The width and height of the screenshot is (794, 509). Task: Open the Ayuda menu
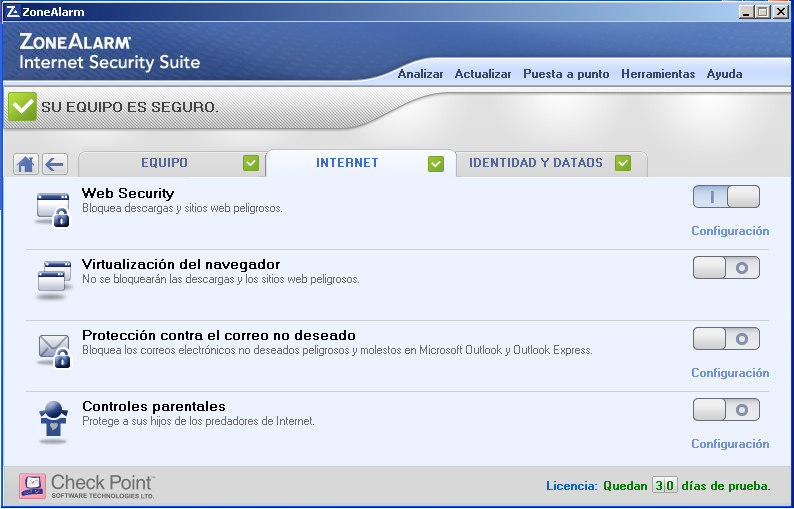pos(725,74)
